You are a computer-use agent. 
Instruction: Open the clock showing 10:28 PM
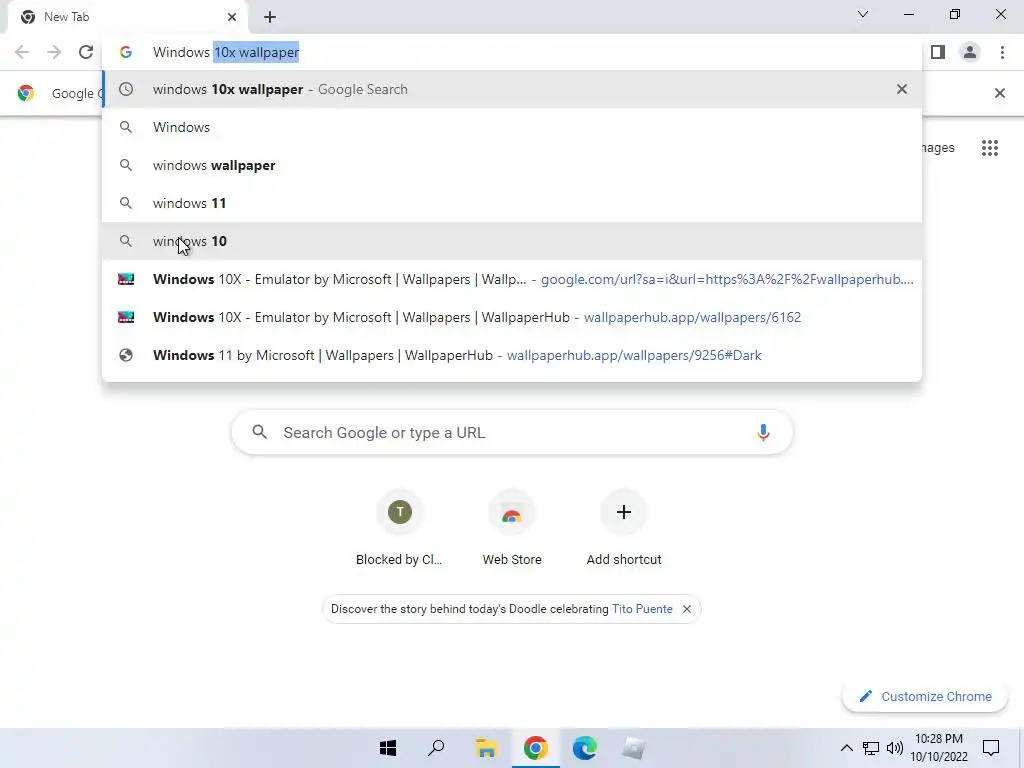coord(938,748)
